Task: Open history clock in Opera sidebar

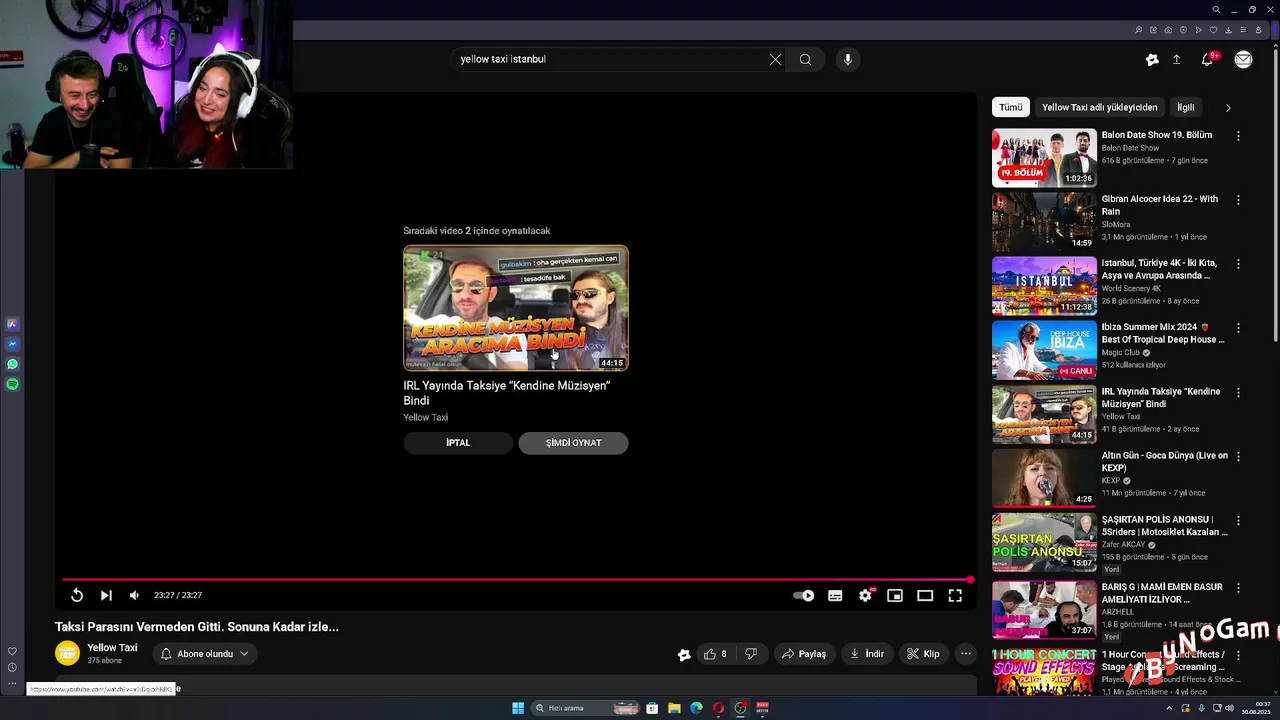Action: (x=12, y=667)
